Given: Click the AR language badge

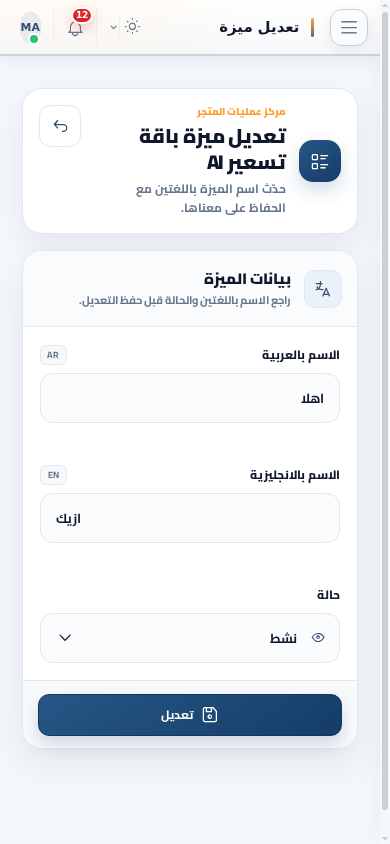Looking at the screenshot, I should 53,355.
